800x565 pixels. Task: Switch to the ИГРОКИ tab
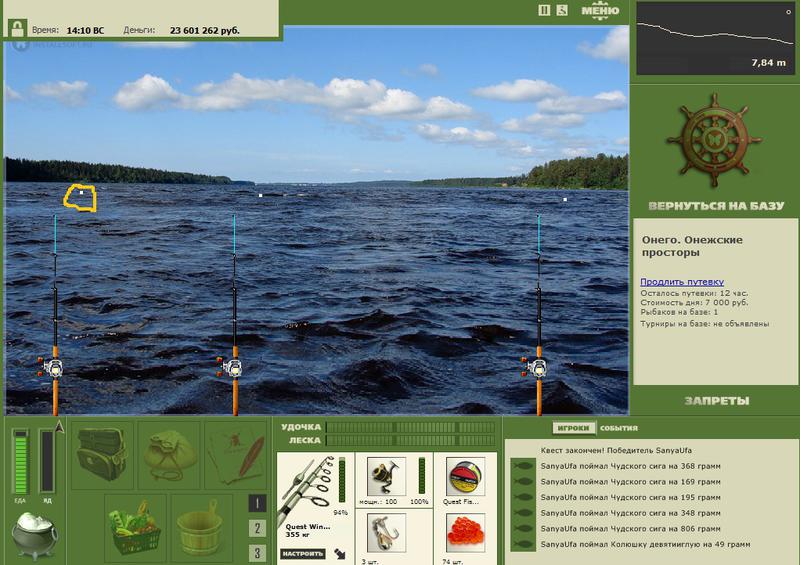tap(573, 428)
